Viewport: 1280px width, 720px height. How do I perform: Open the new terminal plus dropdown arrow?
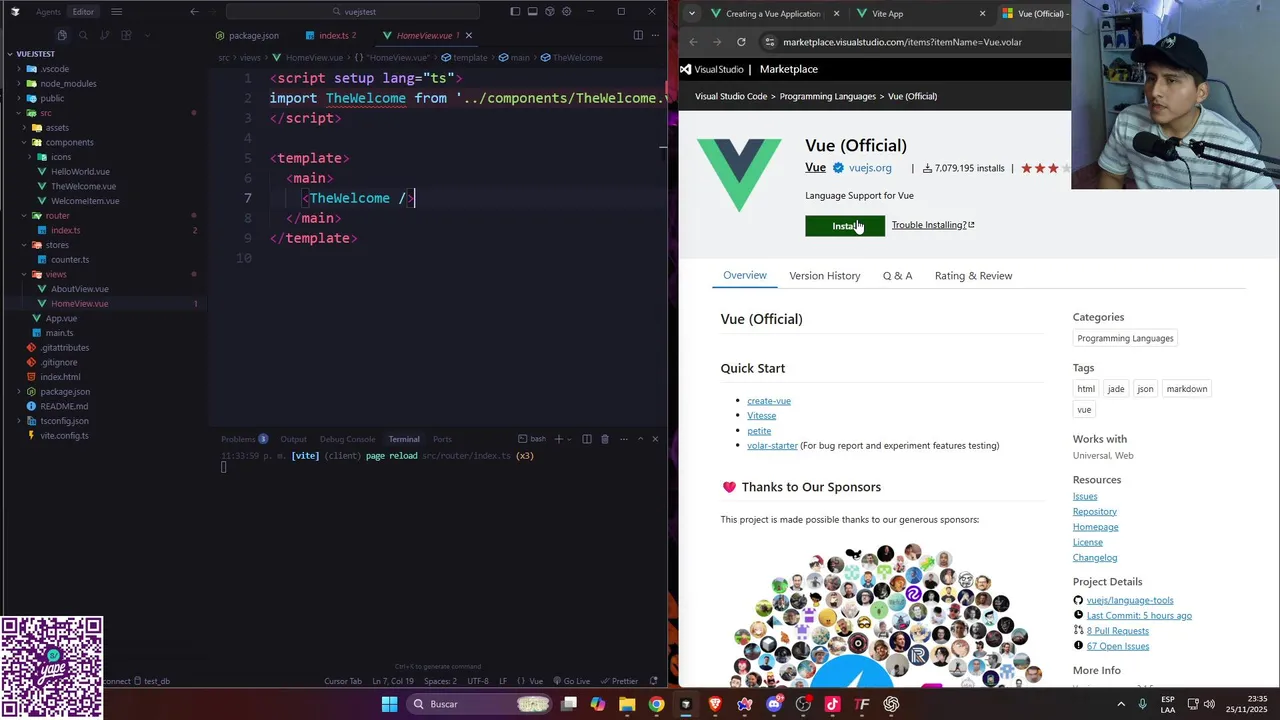click(x=571, y=439)
